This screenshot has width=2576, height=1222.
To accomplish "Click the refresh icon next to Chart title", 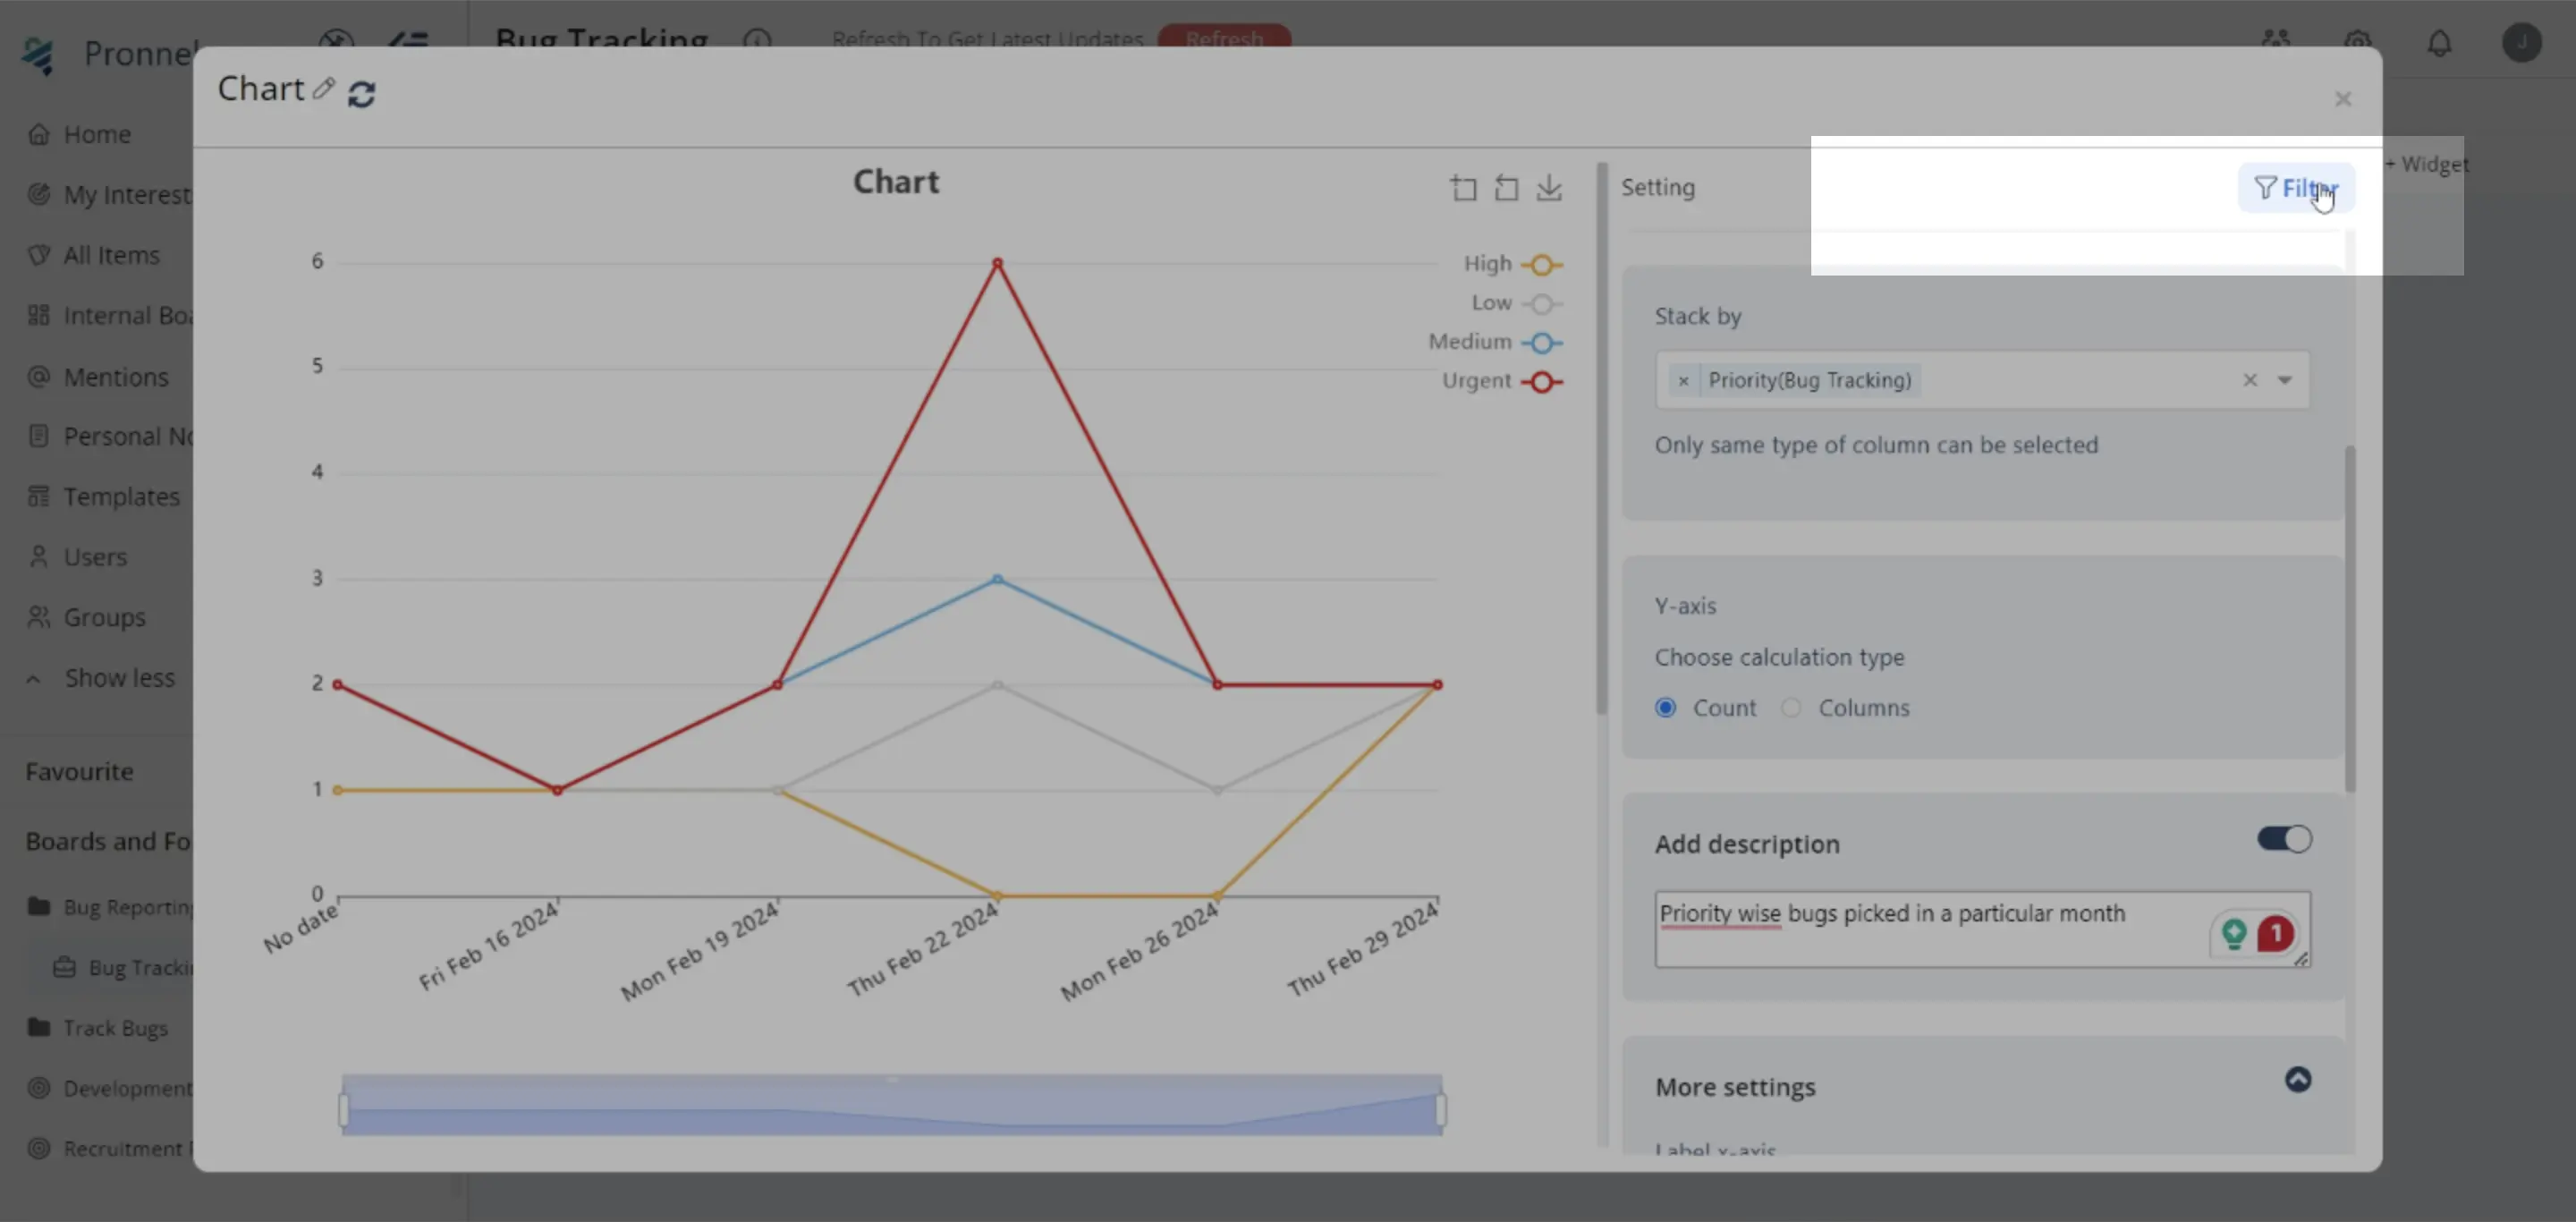I will [361, 94].
